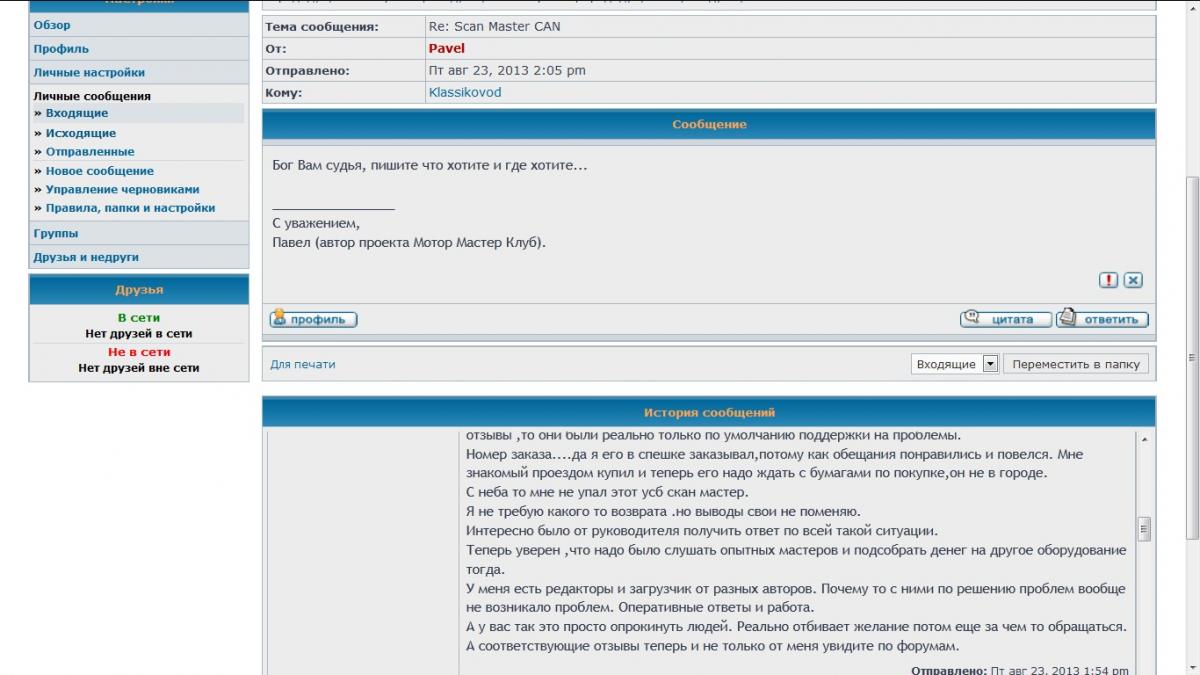Open the Для печати link
The height and width of the screenshot is (675, 1200).
coord(303,364)
